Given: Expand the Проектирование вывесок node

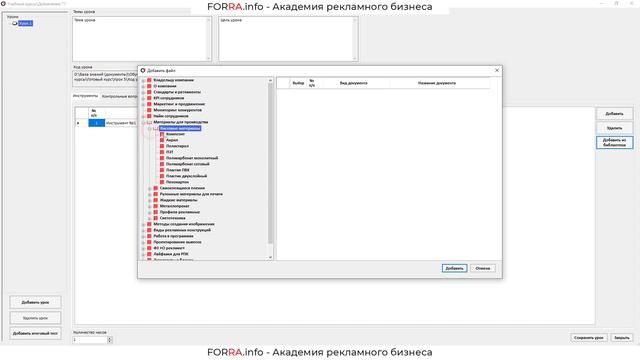Looking at the screenshot, I should [143, 242].
